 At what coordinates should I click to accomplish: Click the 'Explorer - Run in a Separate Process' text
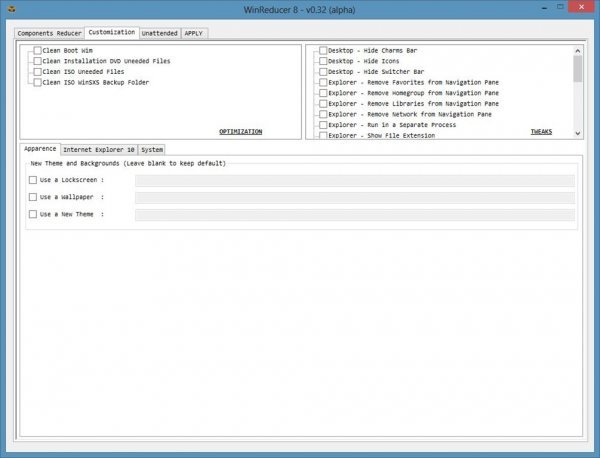(x=392, y=125)
